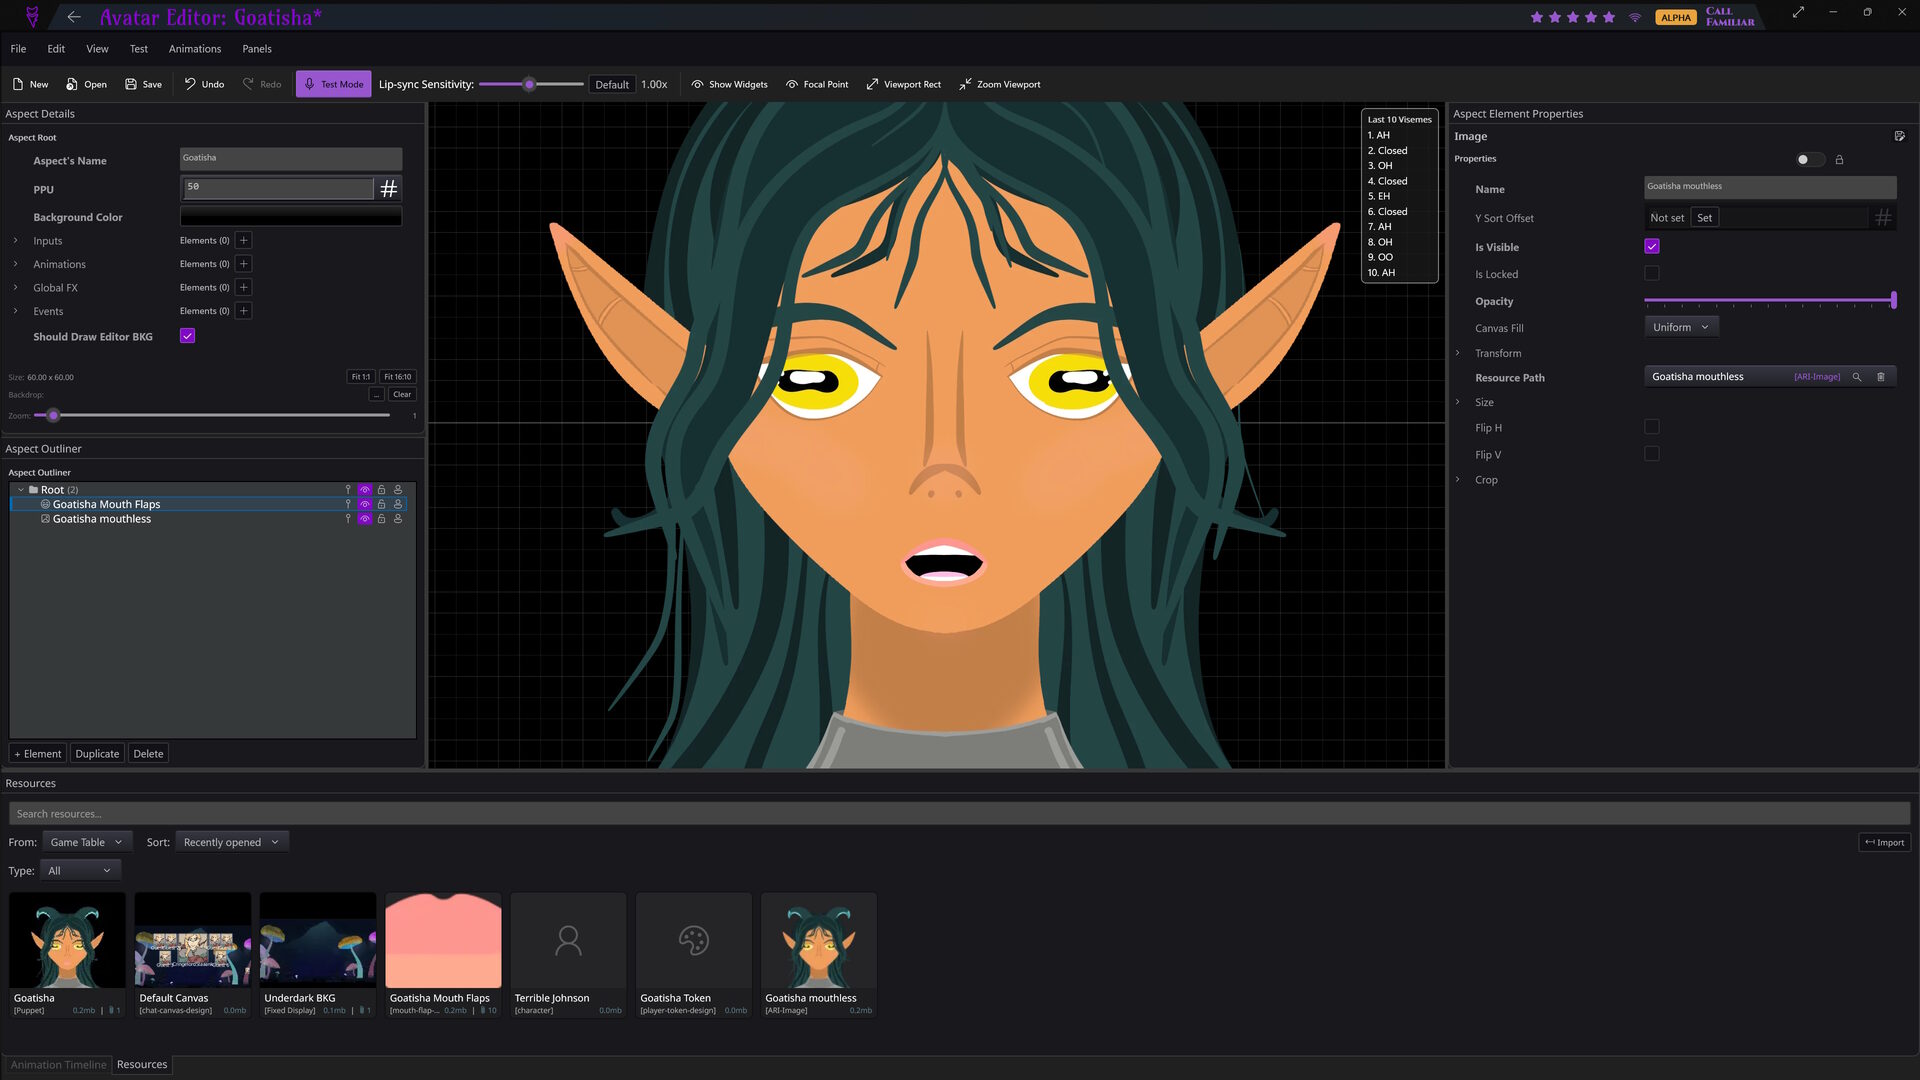Open the Animations menu

[x=195, y=48]
